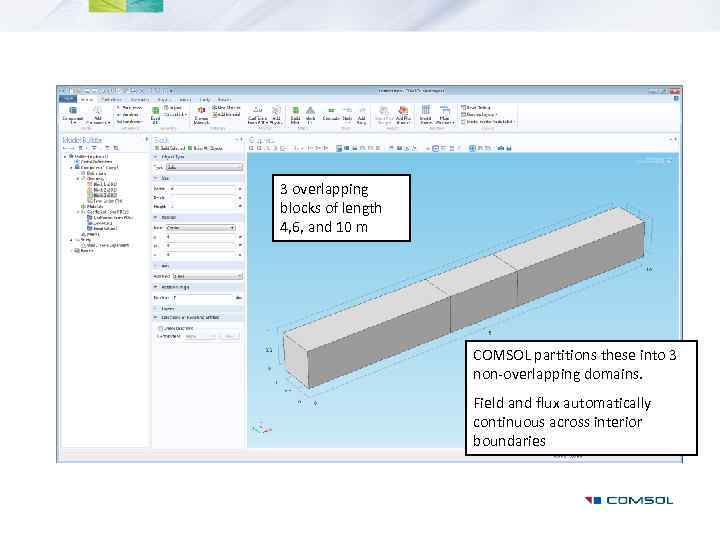The width and height of the screenshot is (720, 540).
Task: Click the Build Selected icon in Settings panel
Action: (x=158, y=148)
